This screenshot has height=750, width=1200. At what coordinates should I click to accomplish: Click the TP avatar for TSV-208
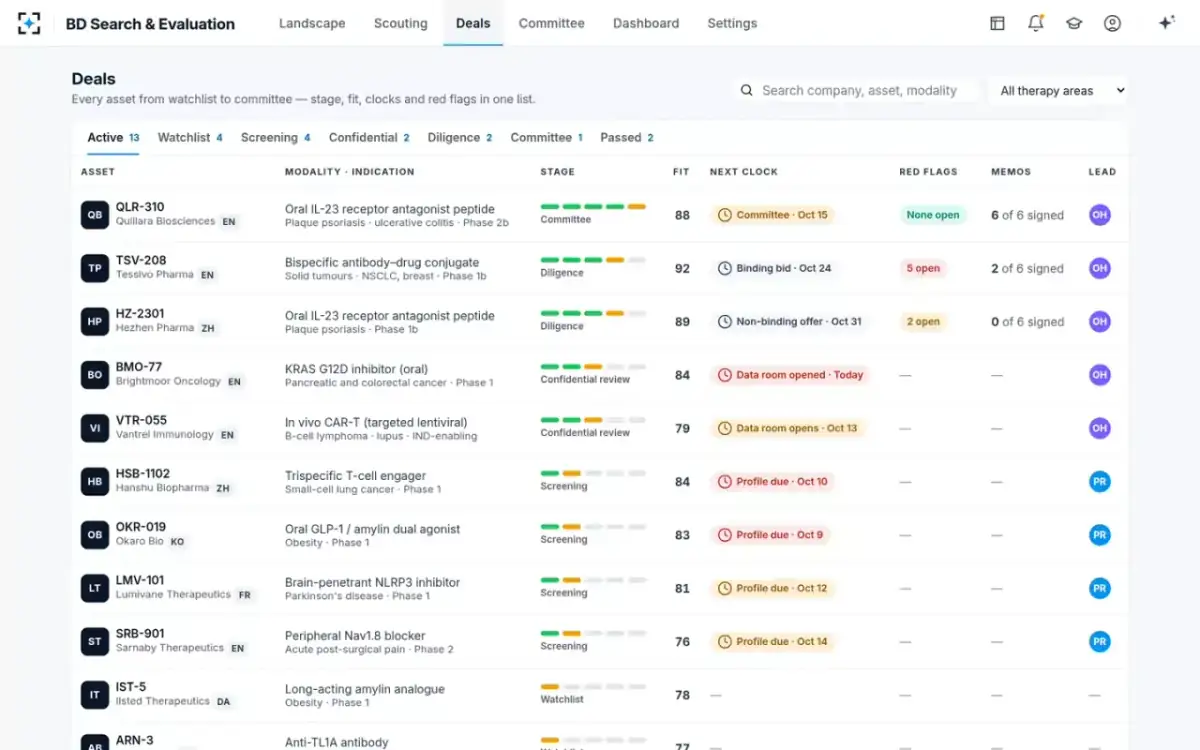(95, 268)
